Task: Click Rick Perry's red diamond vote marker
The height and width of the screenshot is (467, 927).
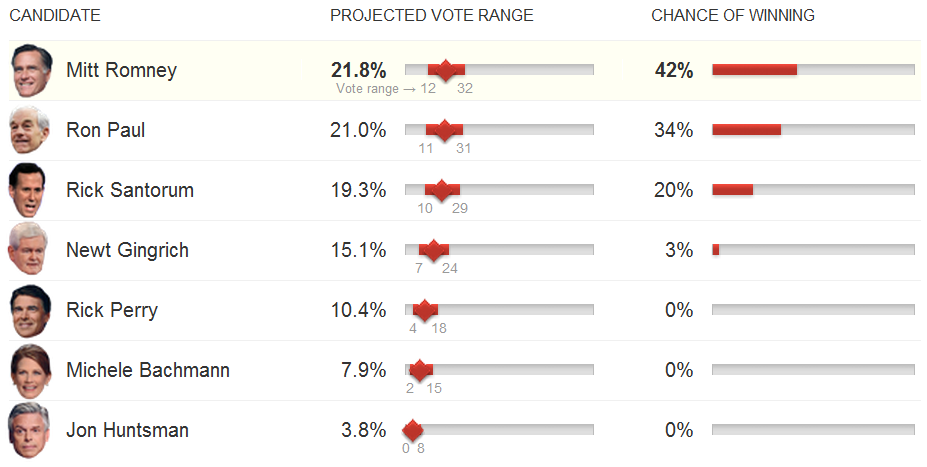Action: click(x=425, y=310)
